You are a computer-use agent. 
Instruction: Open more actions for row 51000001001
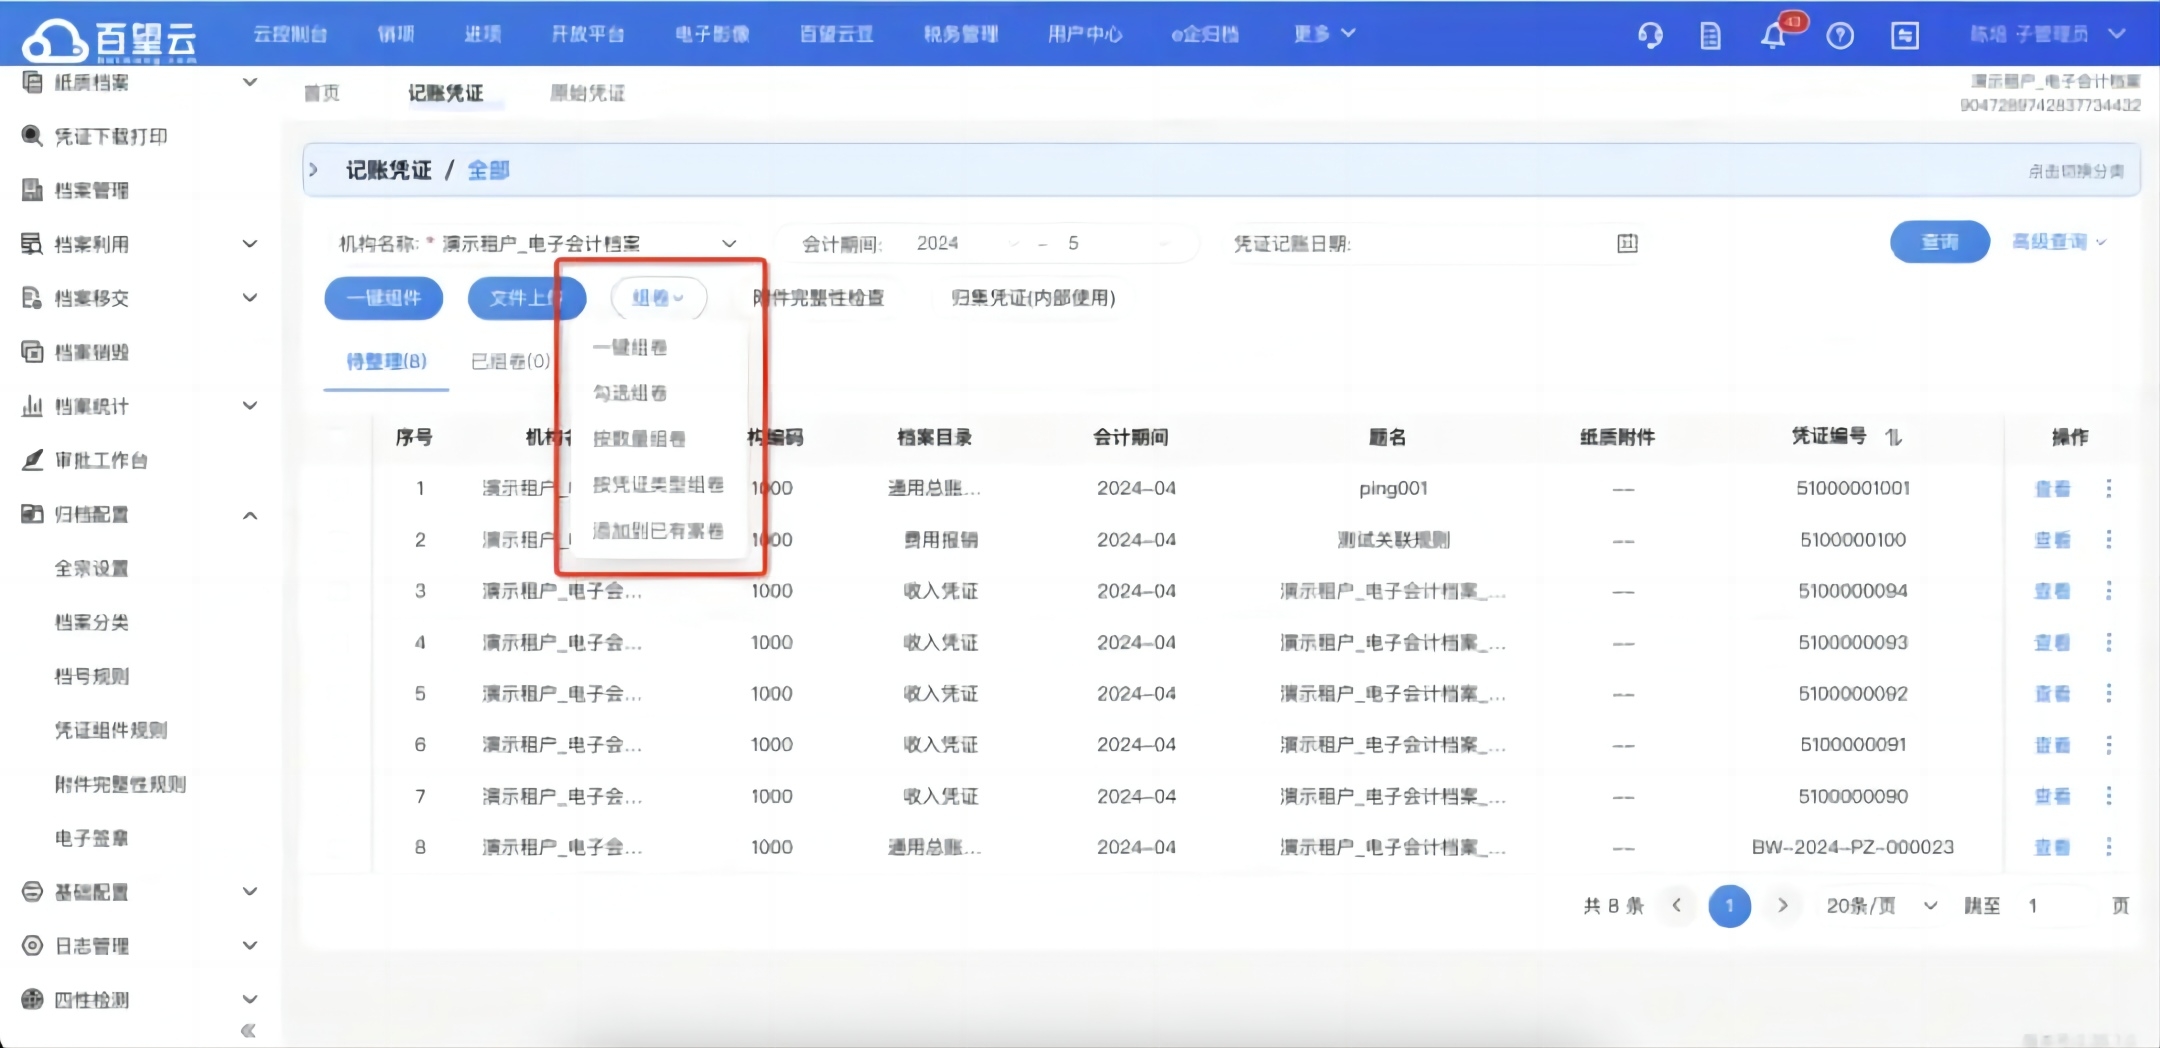point(2108,488)
